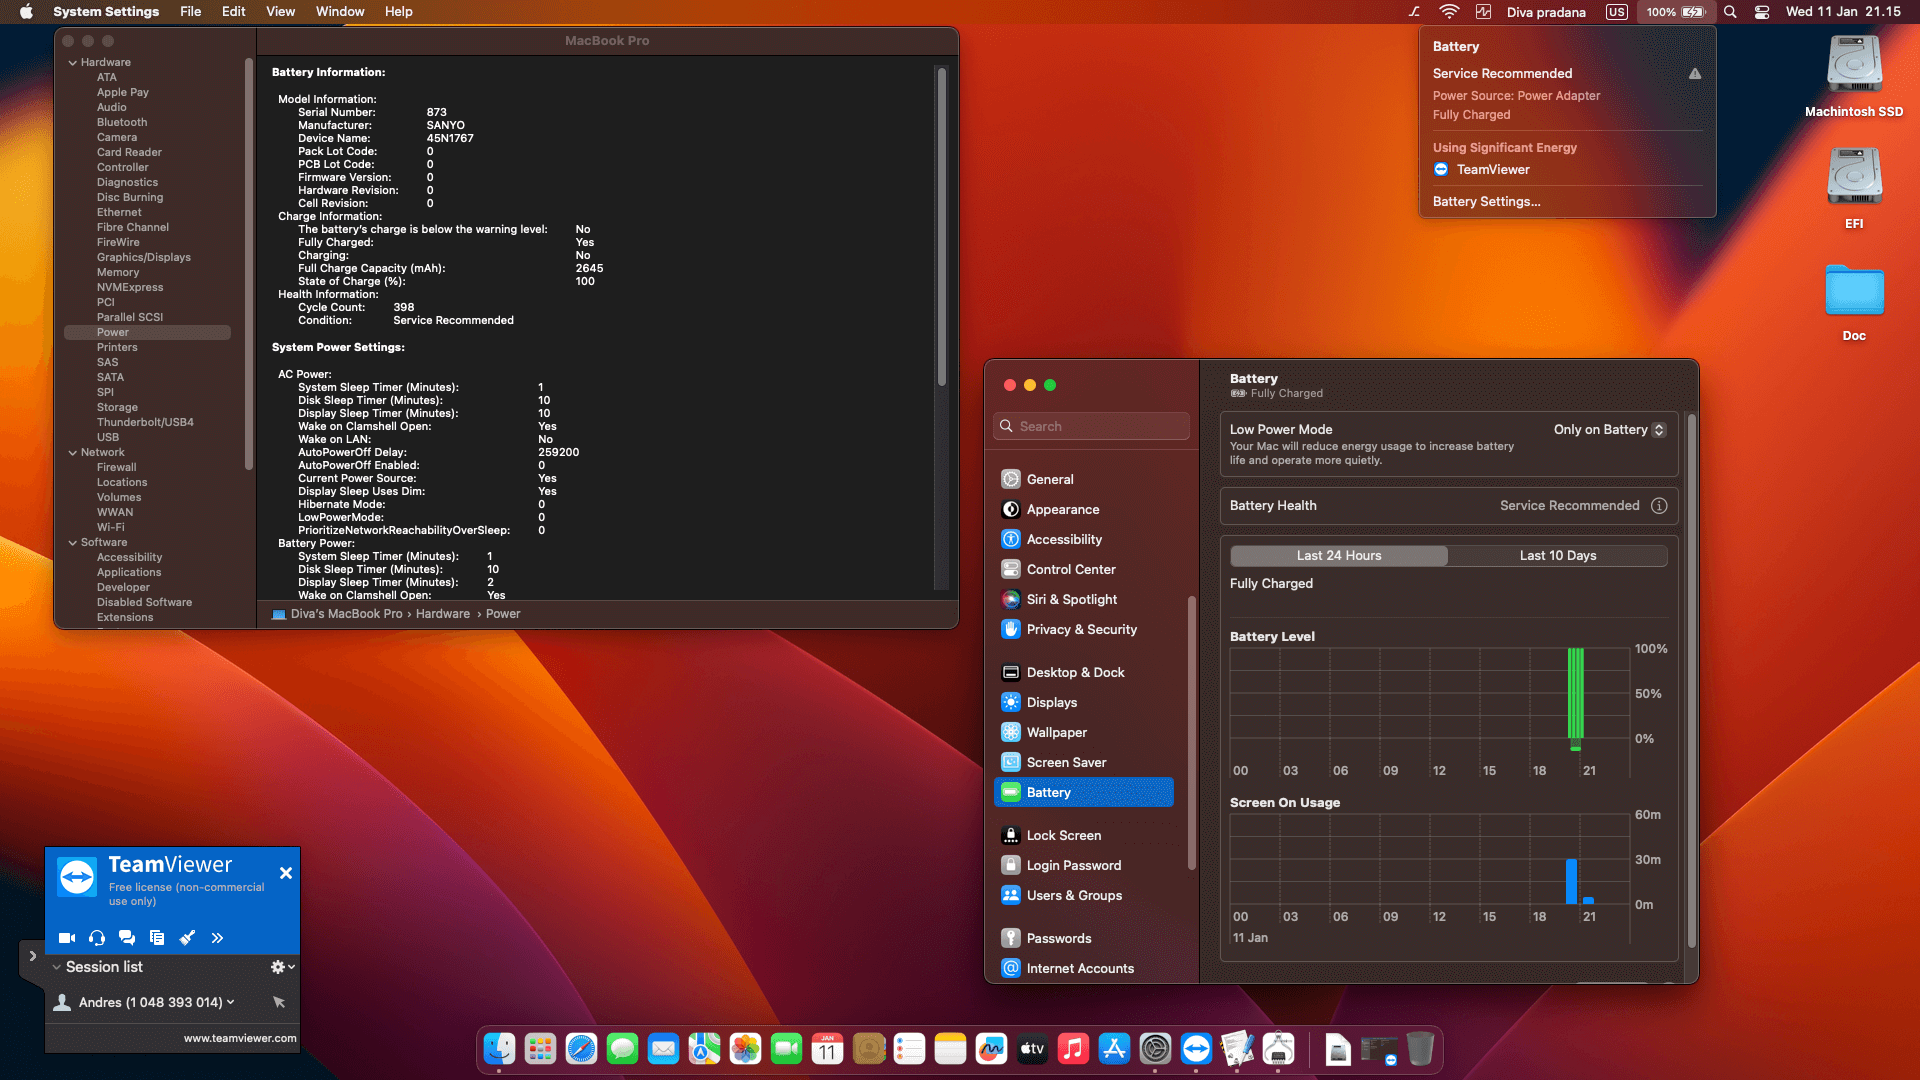
Task: Click Battery Health info circle icon
Action: pyautogui.click(x=1659, y=506)
